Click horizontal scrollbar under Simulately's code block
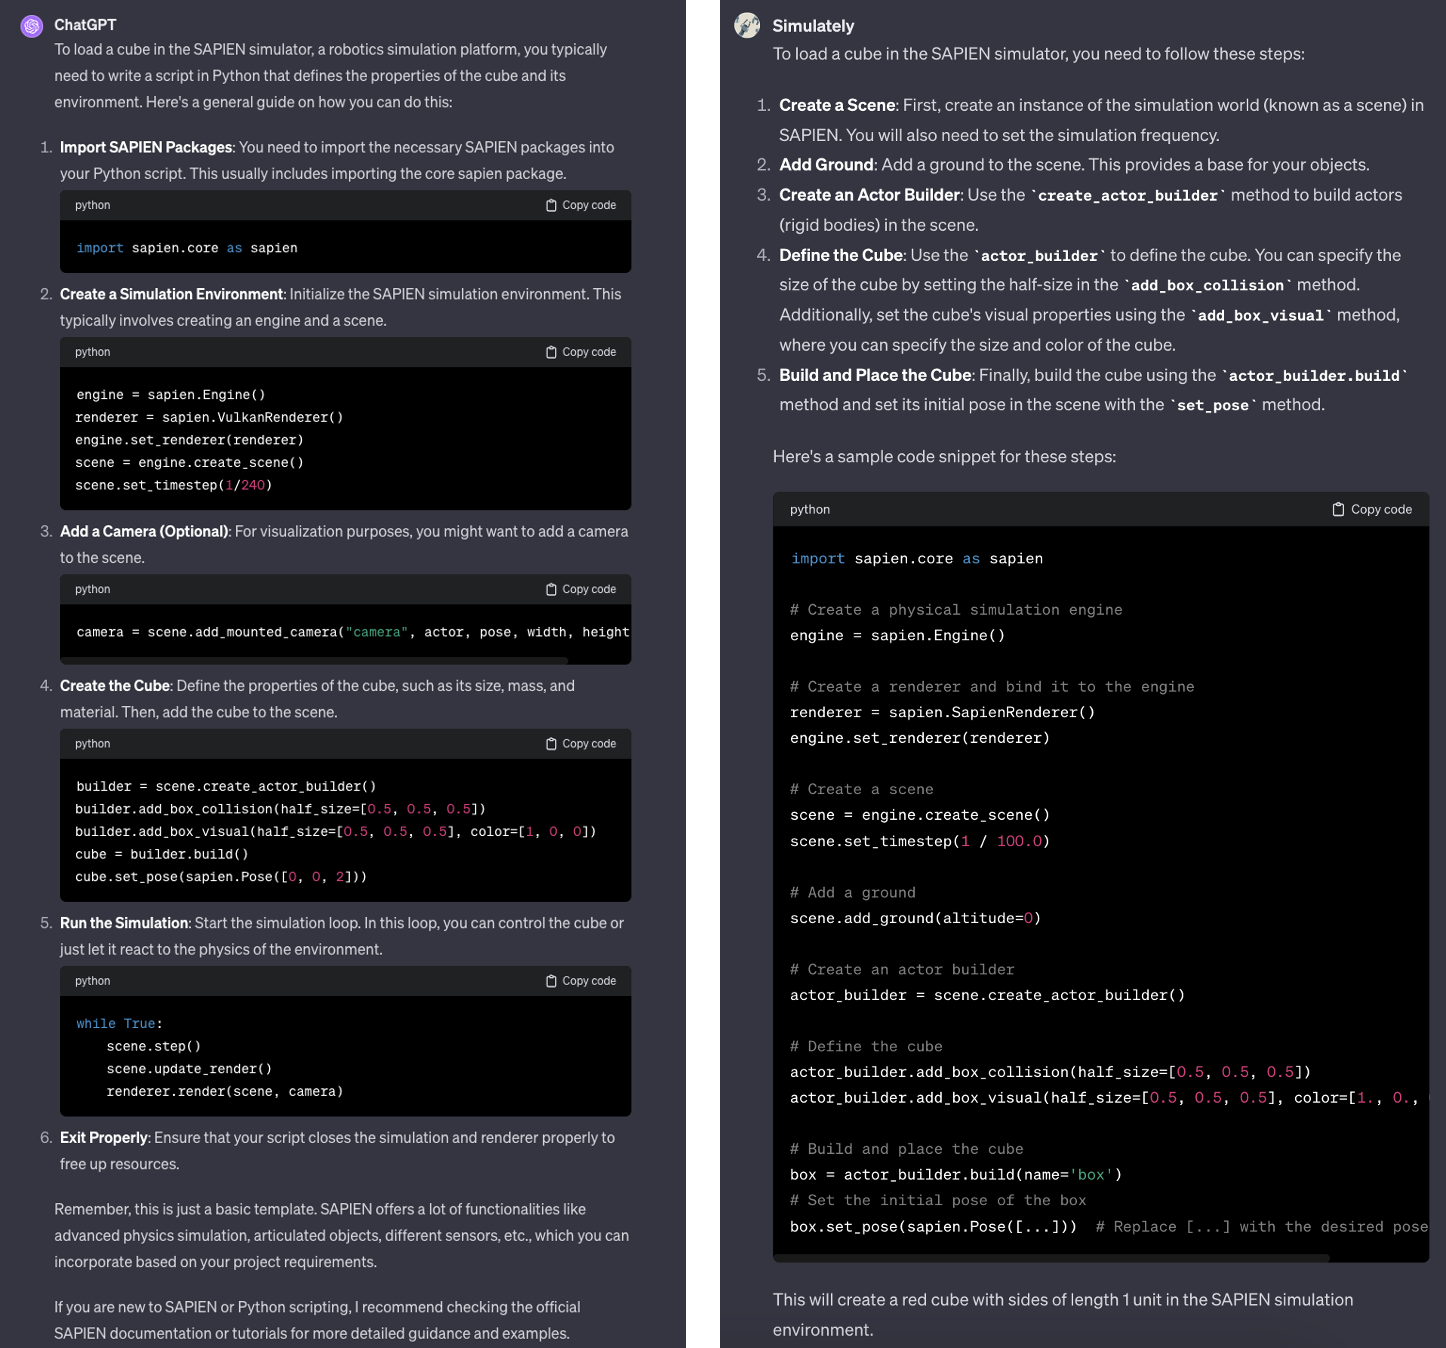This screenshot has width=1446, height=1348. point(1052,1257)
